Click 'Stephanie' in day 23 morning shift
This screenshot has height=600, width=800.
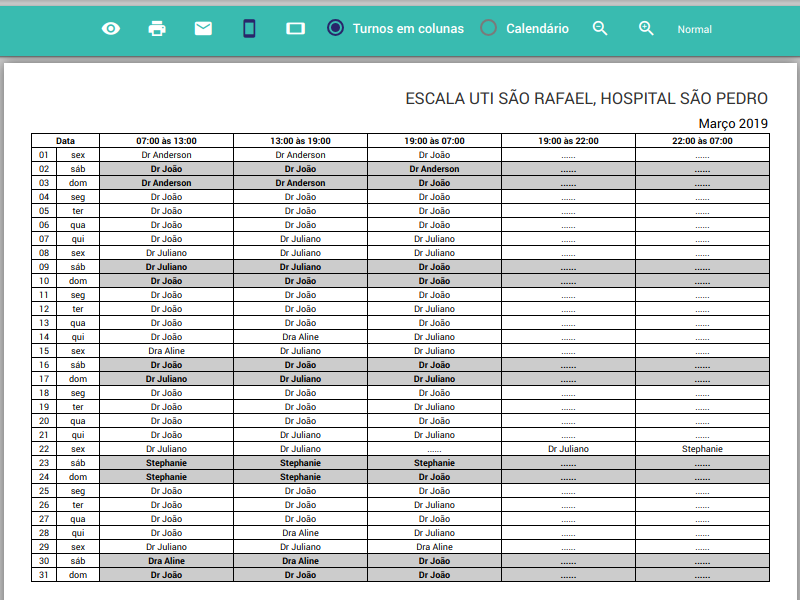click(x=166, y=463)
